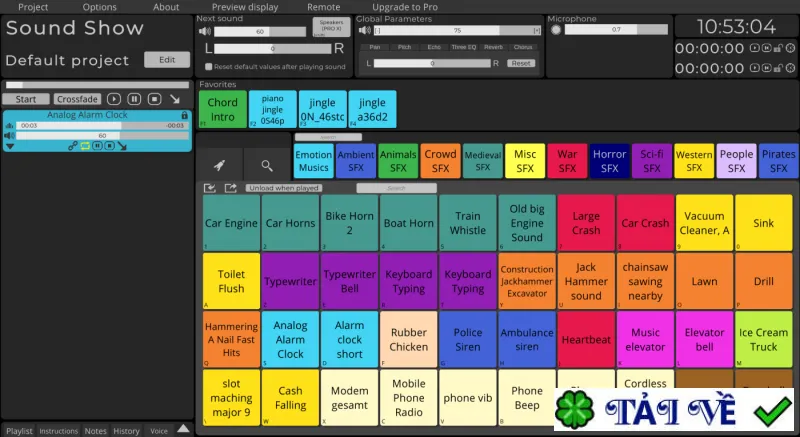Enable Reset default values after playing sound

tap(208, 67)
